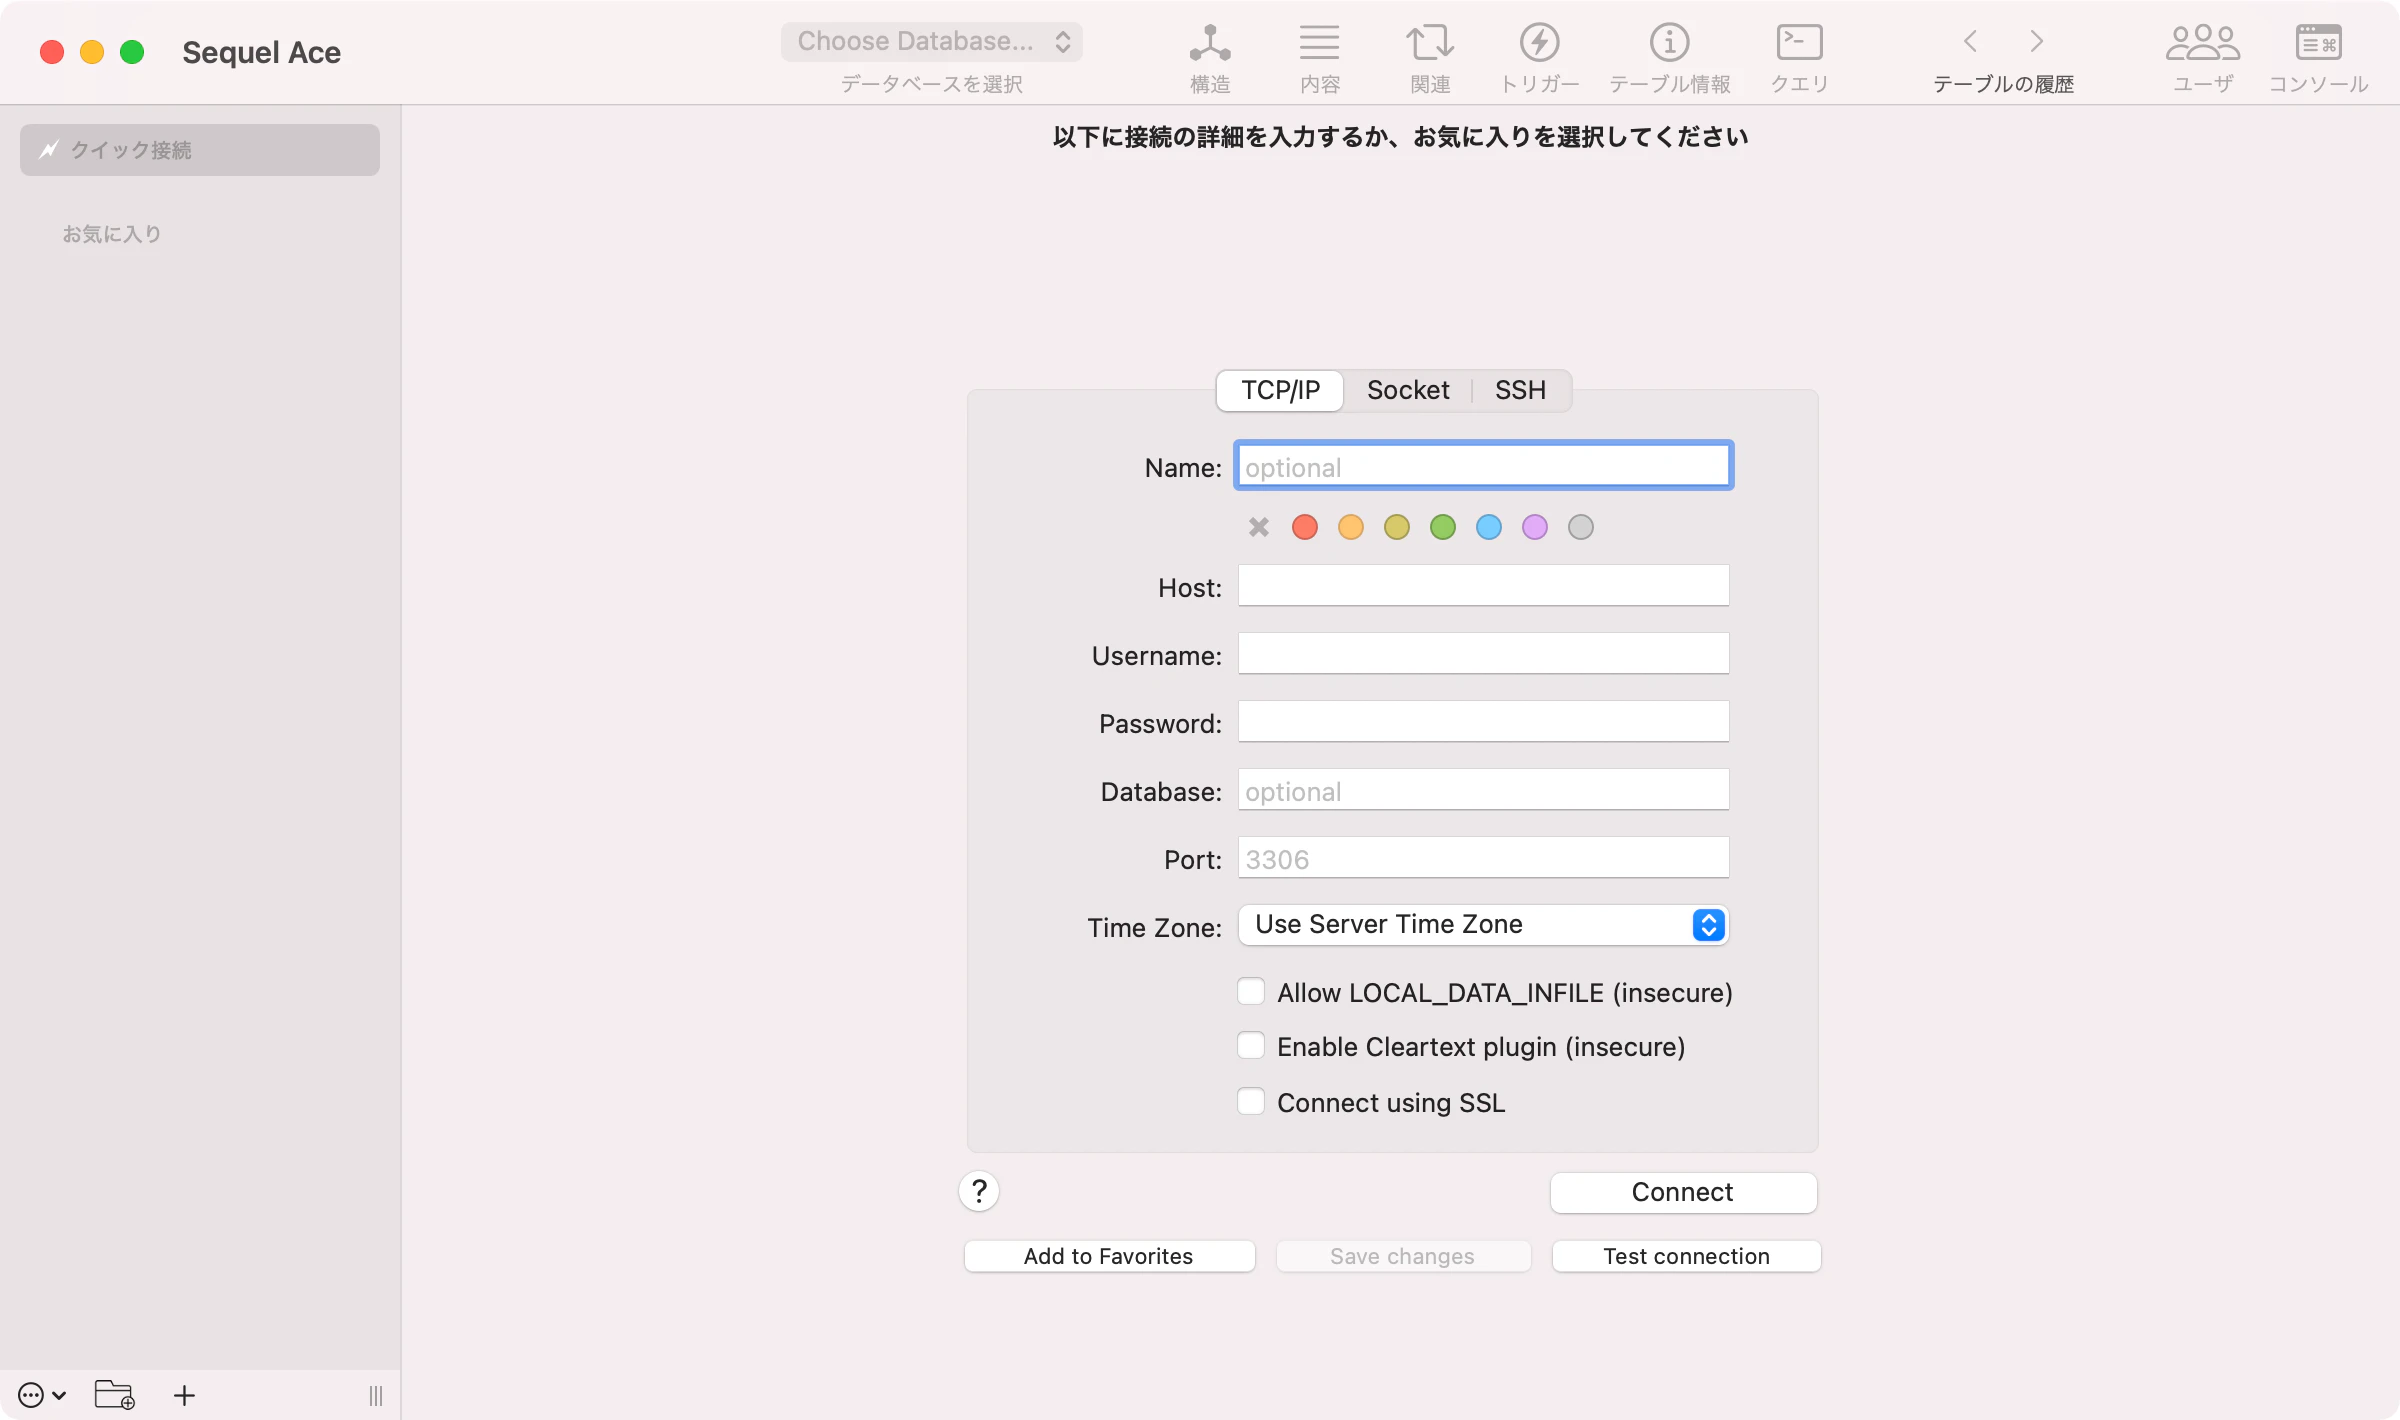Pick the yellow color label
Viewport: 2400px width, 1420px height.
pos(1397,527)
